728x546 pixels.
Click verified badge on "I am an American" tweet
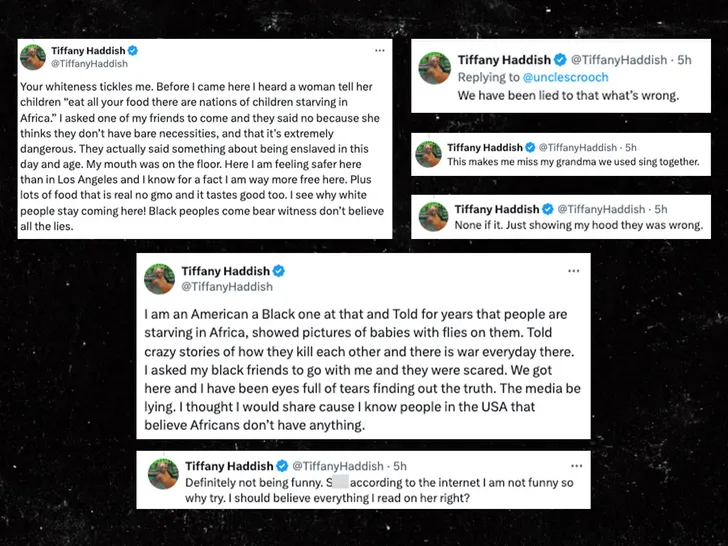pos(279,271)
